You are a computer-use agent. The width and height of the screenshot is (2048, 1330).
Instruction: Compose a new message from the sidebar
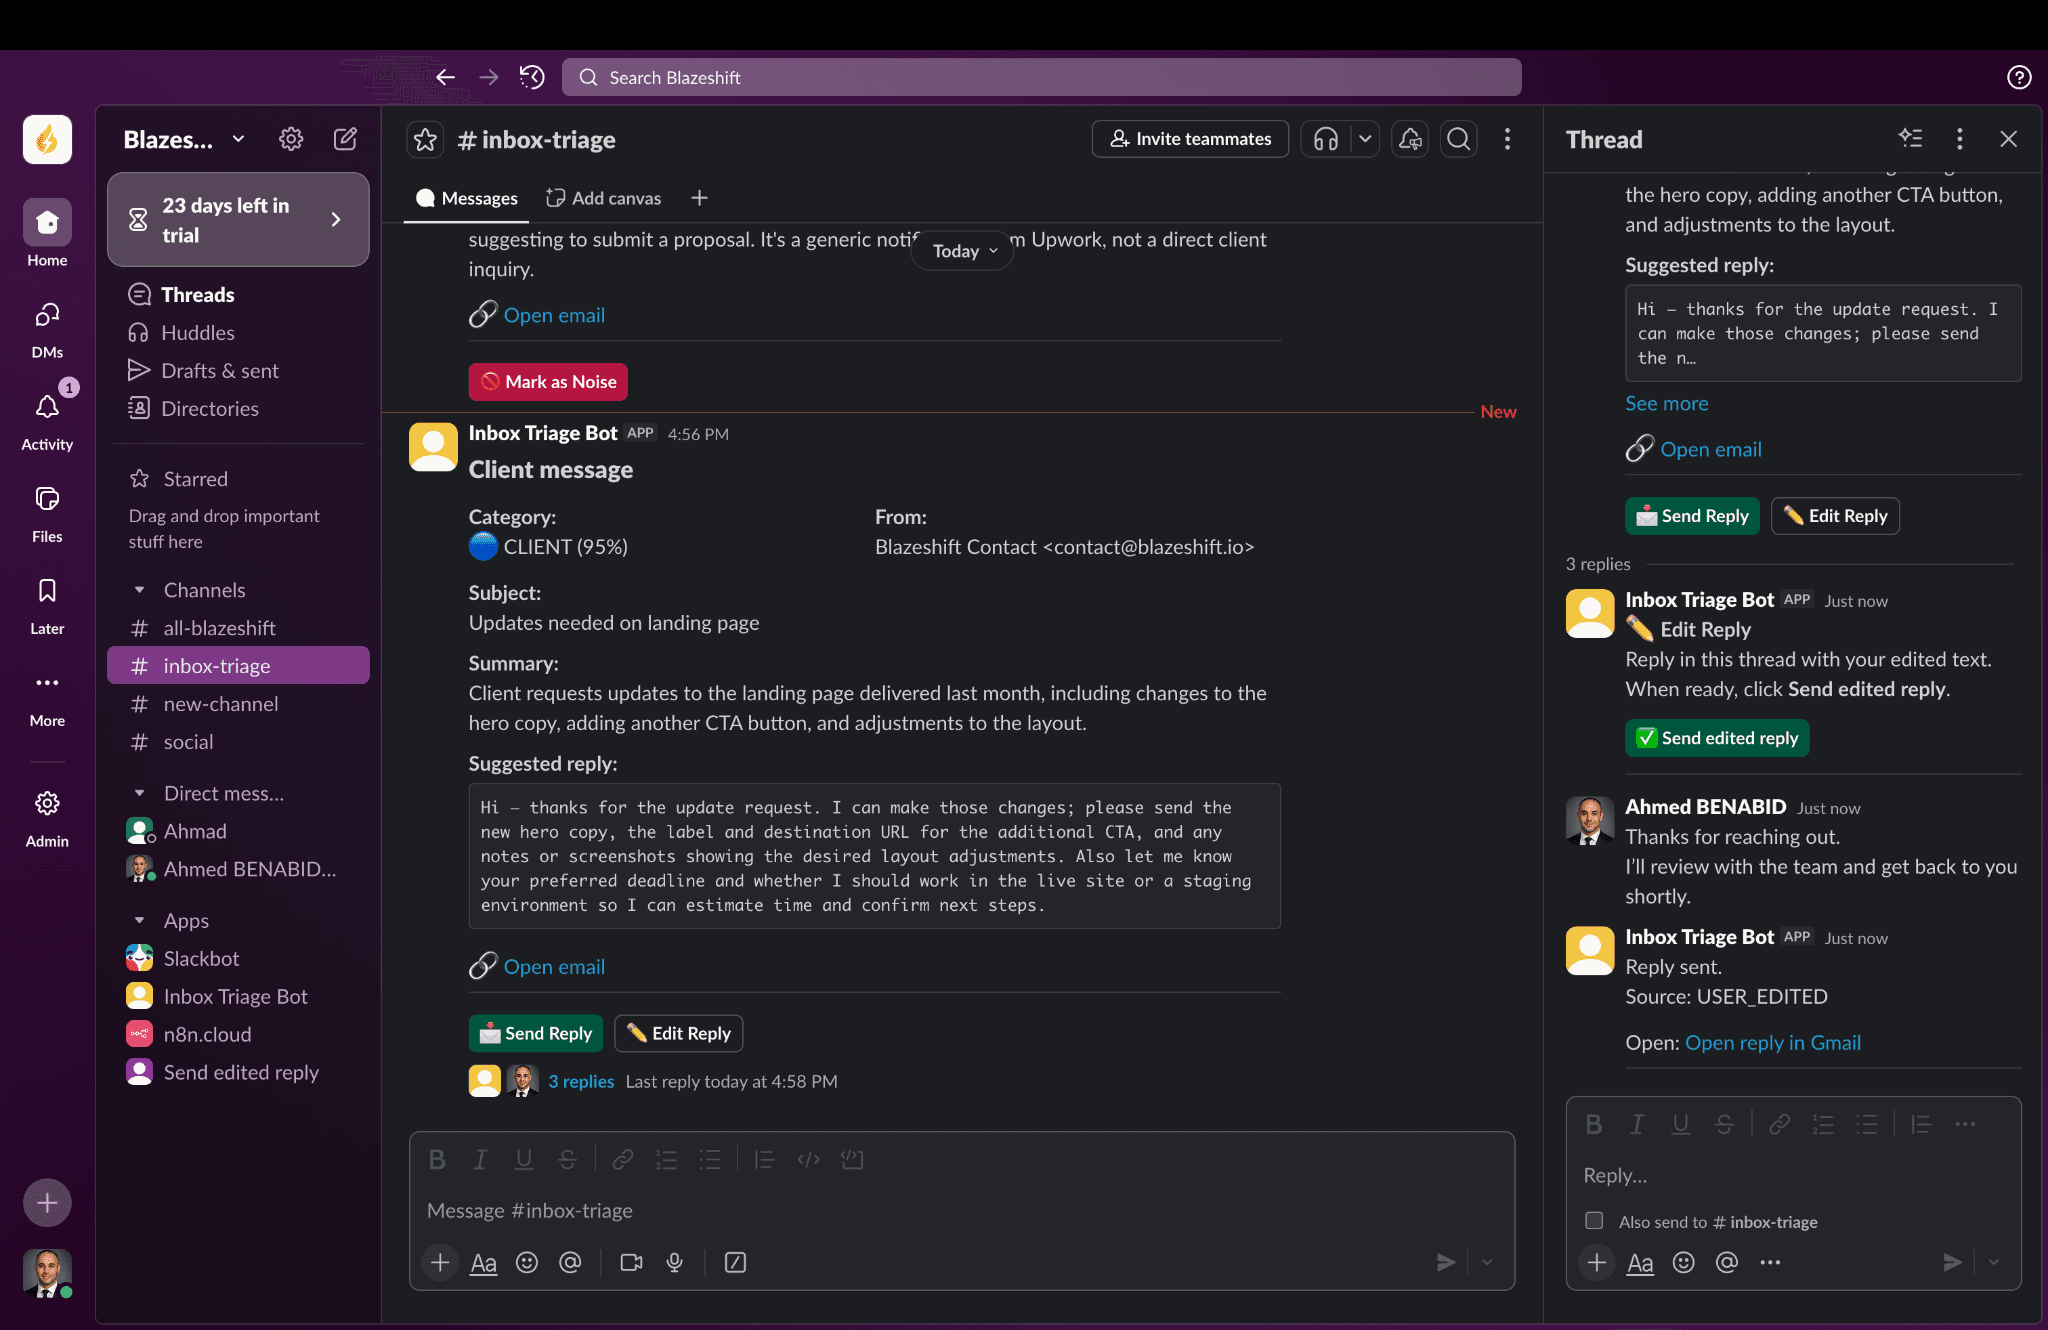tap(346, 139)
